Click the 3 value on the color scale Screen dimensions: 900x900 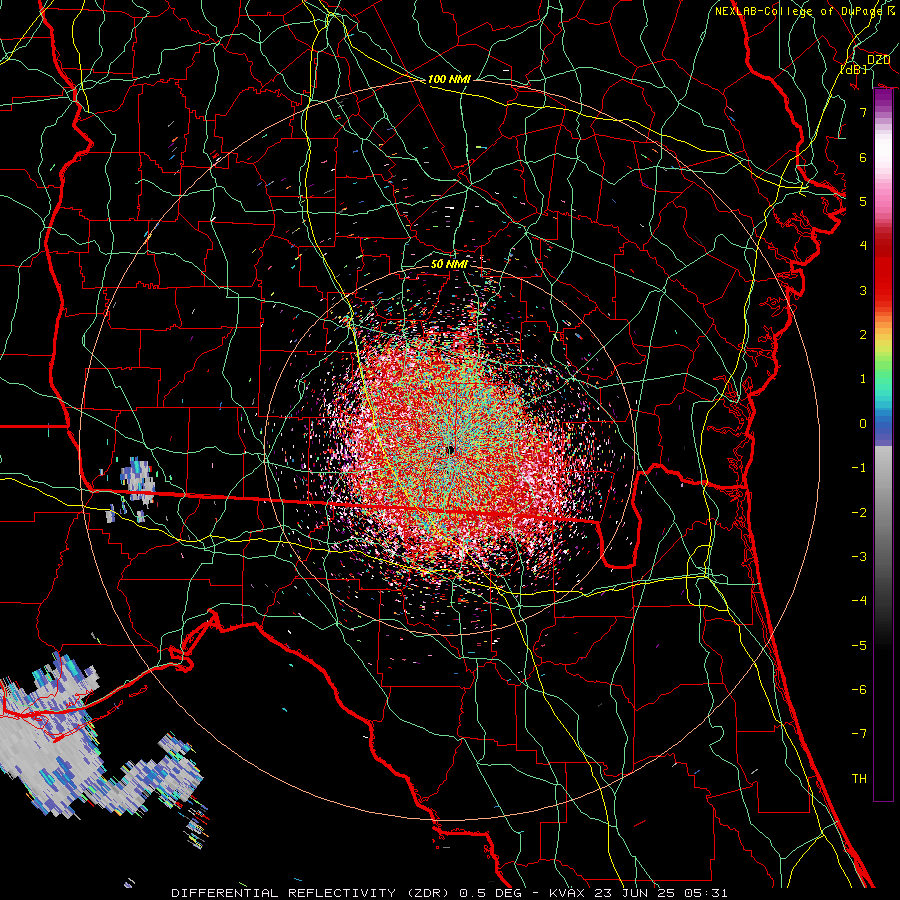(863, 290)
